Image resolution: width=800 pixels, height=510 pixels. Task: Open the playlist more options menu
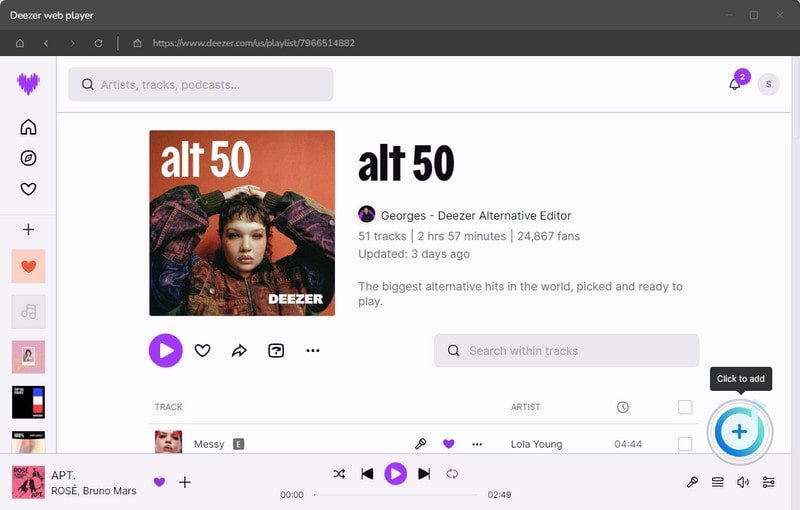tap(313, 350)
